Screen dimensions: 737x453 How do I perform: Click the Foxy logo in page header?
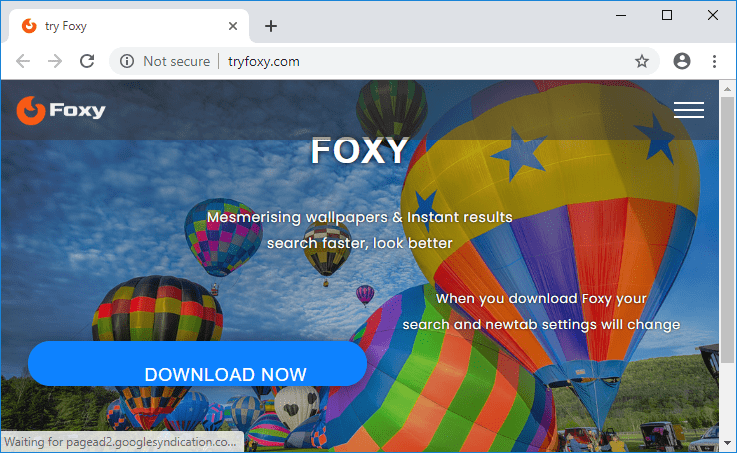(x=61, y=110)
